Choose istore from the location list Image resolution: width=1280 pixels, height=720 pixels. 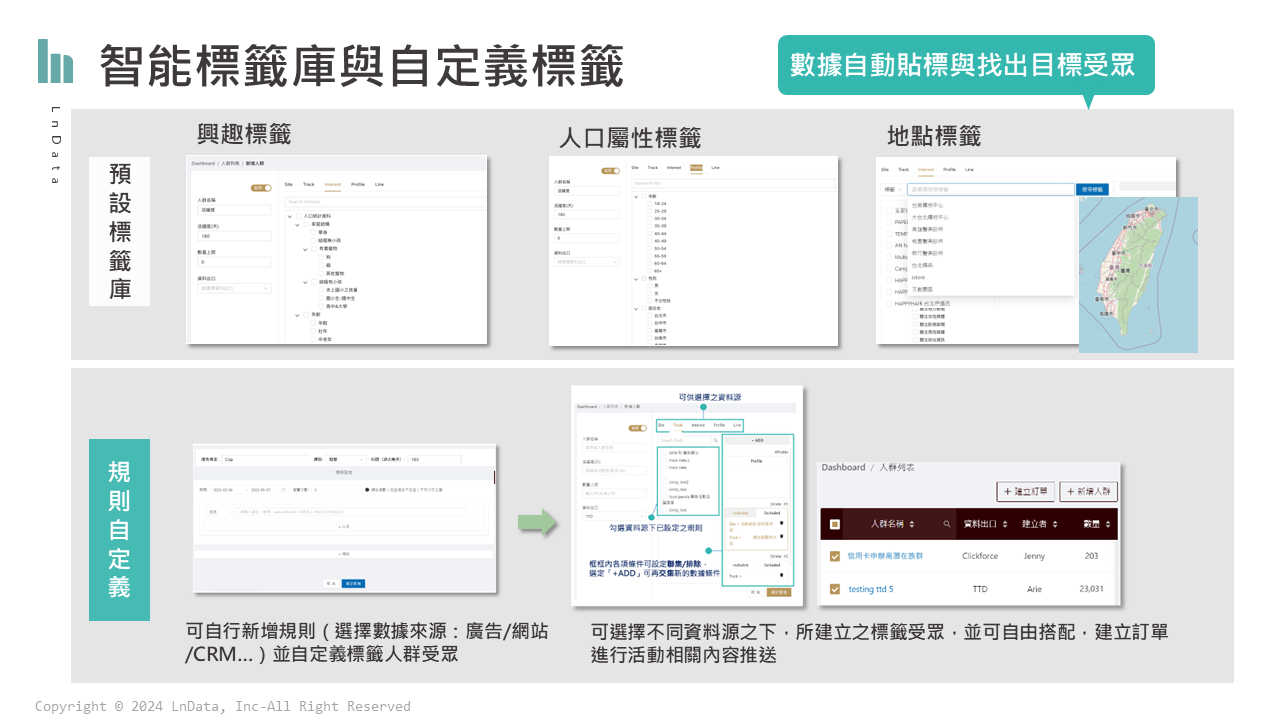click(918, 277)
